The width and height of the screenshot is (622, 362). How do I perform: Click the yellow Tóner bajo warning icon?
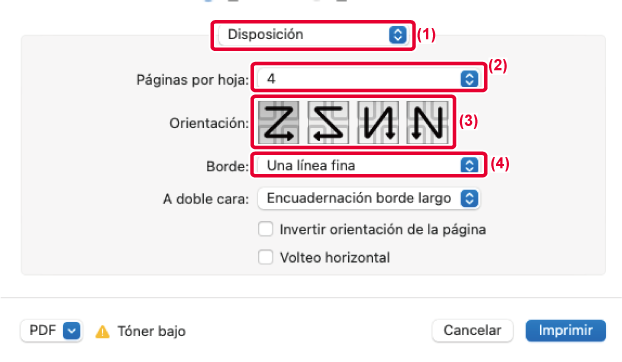pyautogui.click(x=102, y=331)
